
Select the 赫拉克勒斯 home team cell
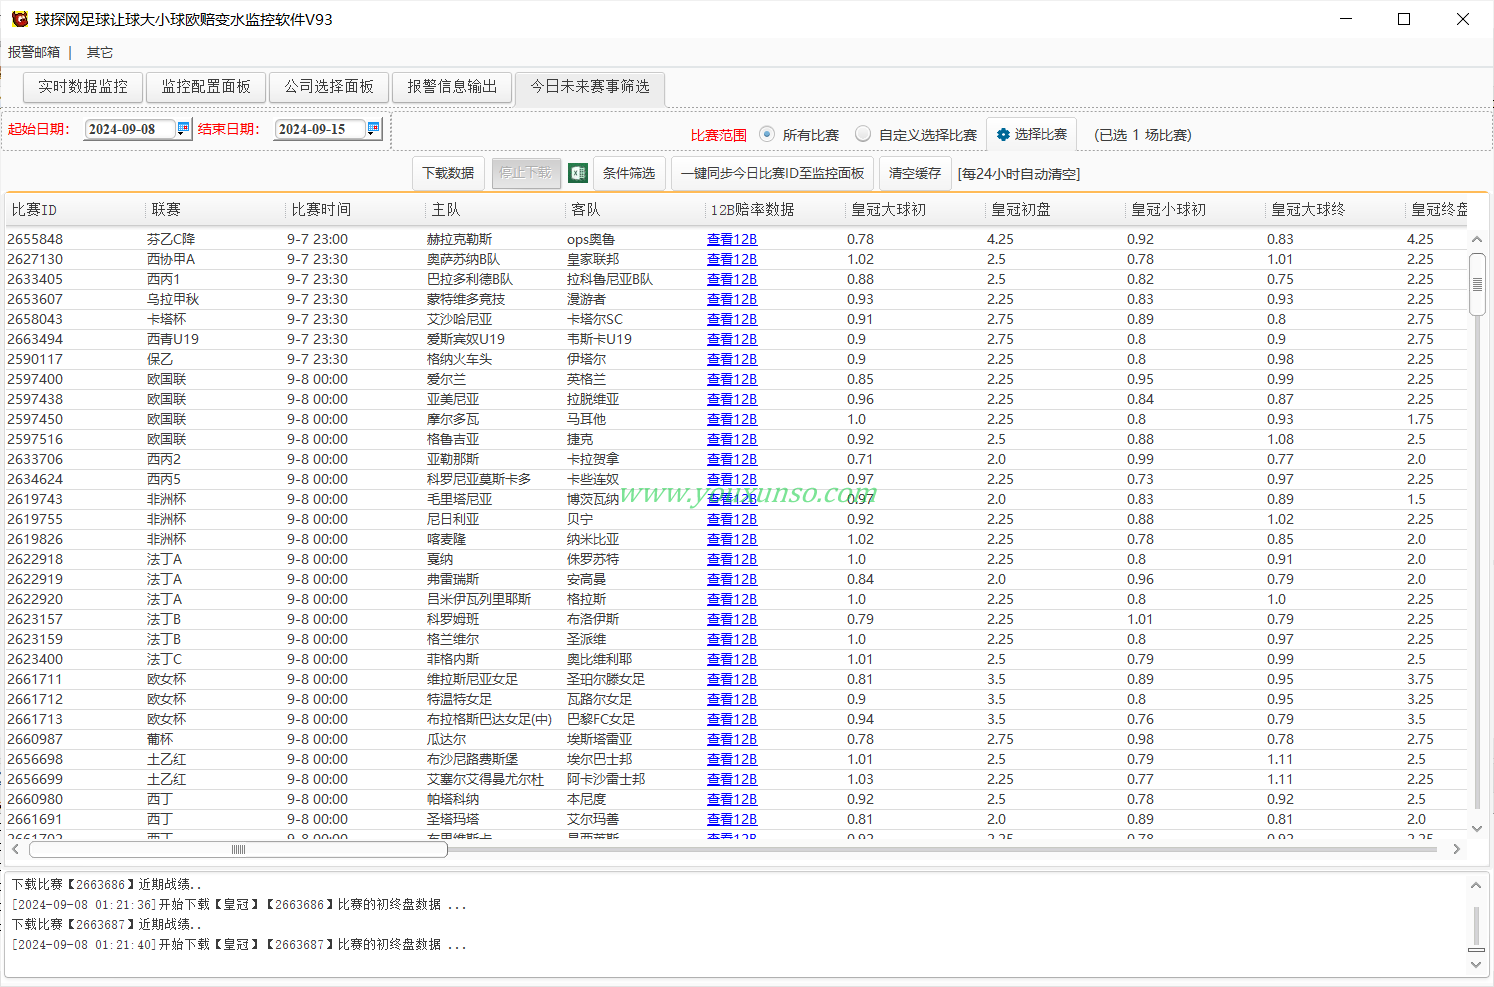460,239
